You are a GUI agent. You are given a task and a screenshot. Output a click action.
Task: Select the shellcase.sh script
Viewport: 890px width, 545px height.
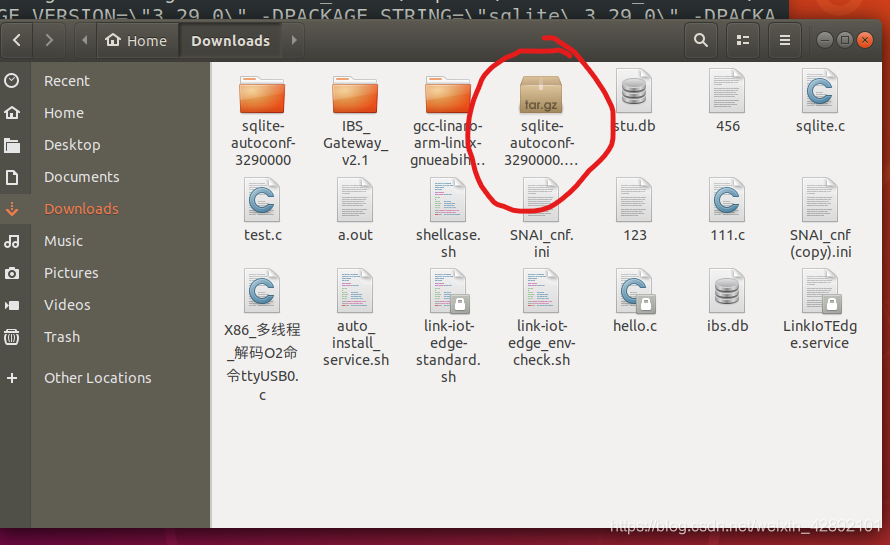tap(448, 219)
